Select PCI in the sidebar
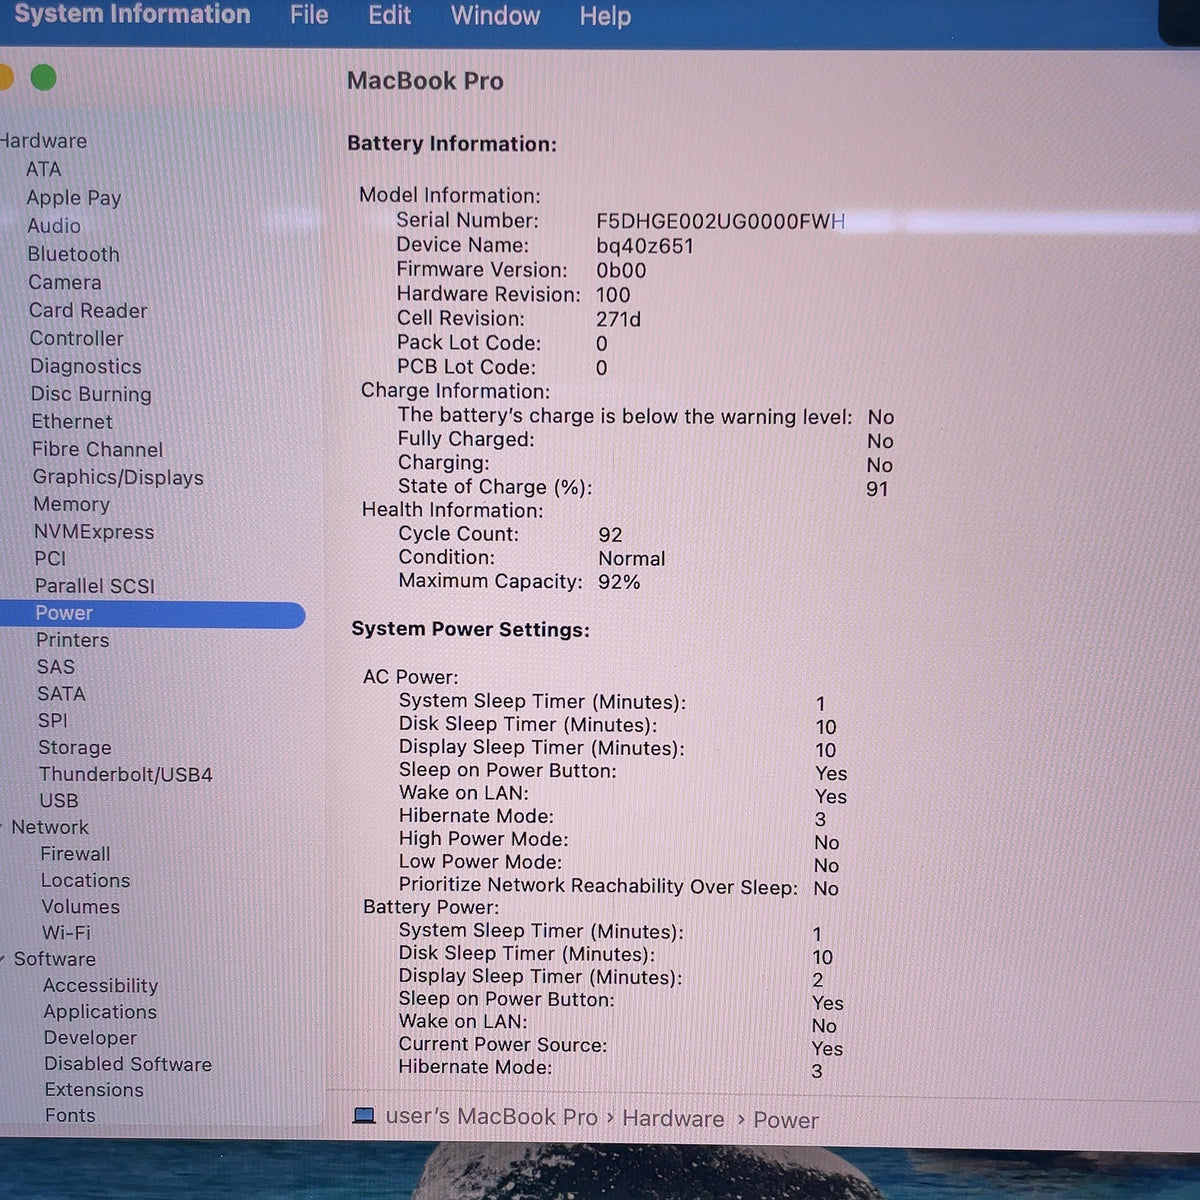This screenshot has height=1200, width=1200. point(50,559)
